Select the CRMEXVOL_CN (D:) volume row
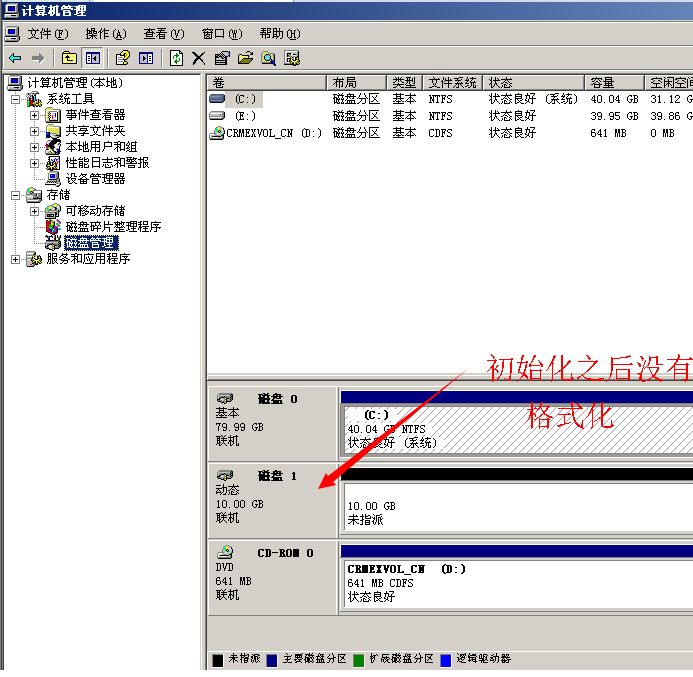Screen dimensions: 693x677 coord(450,133)
